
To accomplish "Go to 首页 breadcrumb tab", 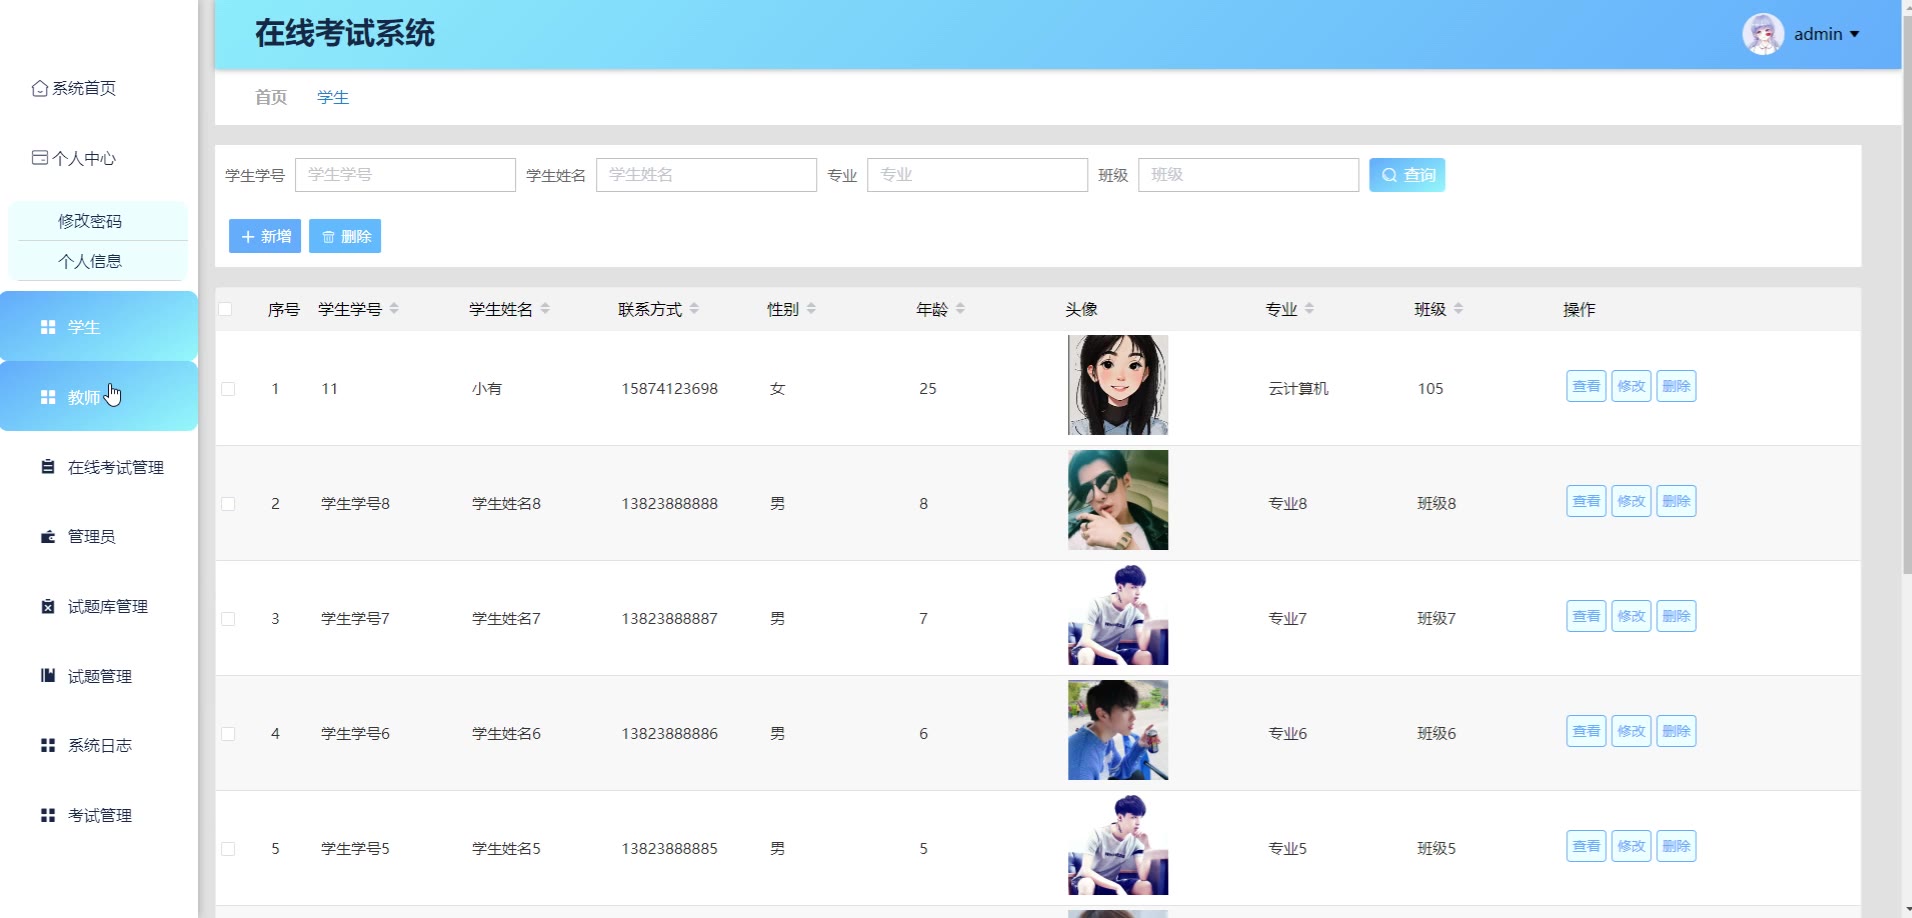I will (271, 97).
